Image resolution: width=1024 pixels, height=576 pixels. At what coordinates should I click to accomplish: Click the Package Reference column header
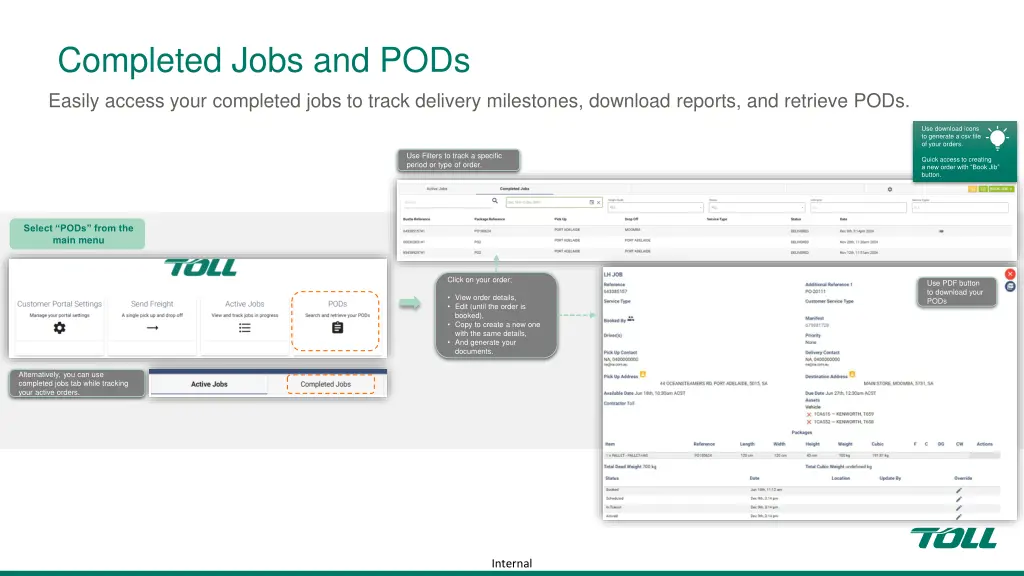coord(489,219)
